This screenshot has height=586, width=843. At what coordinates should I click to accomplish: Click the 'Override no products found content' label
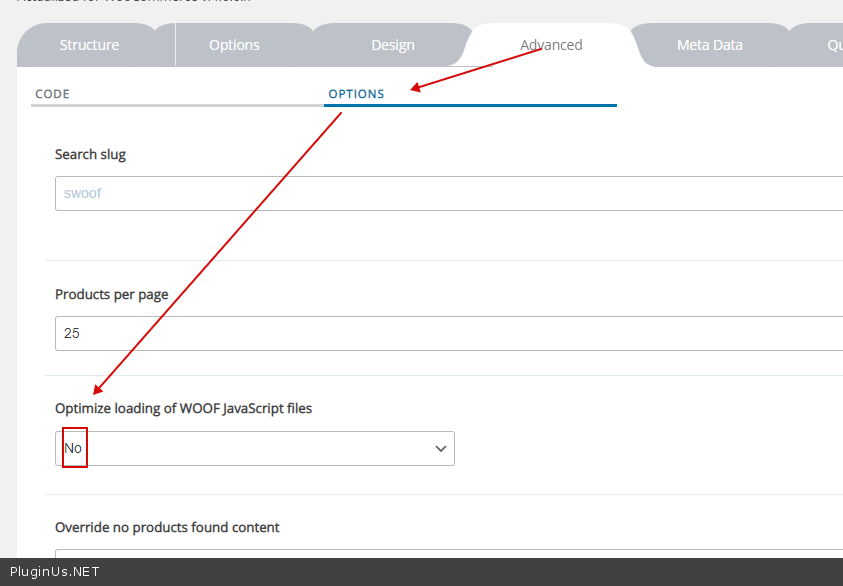click(x=167, y=527)
